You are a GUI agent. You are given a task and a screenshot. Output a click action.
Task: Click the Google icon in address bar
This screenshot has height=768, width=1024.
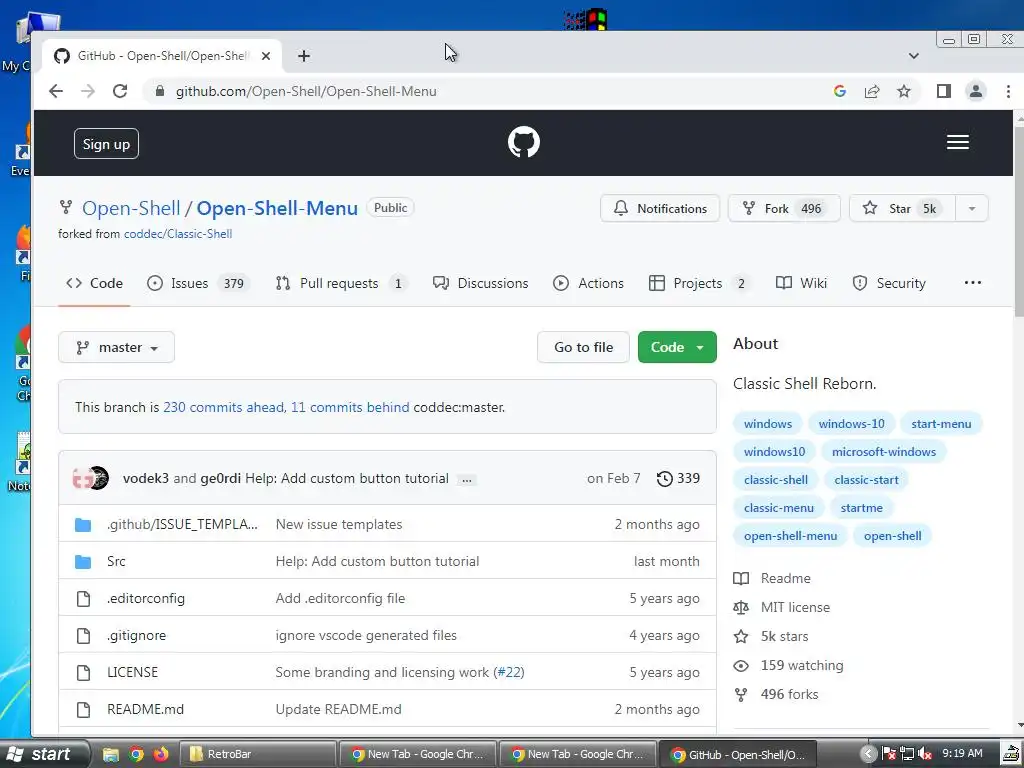(840, 91)
